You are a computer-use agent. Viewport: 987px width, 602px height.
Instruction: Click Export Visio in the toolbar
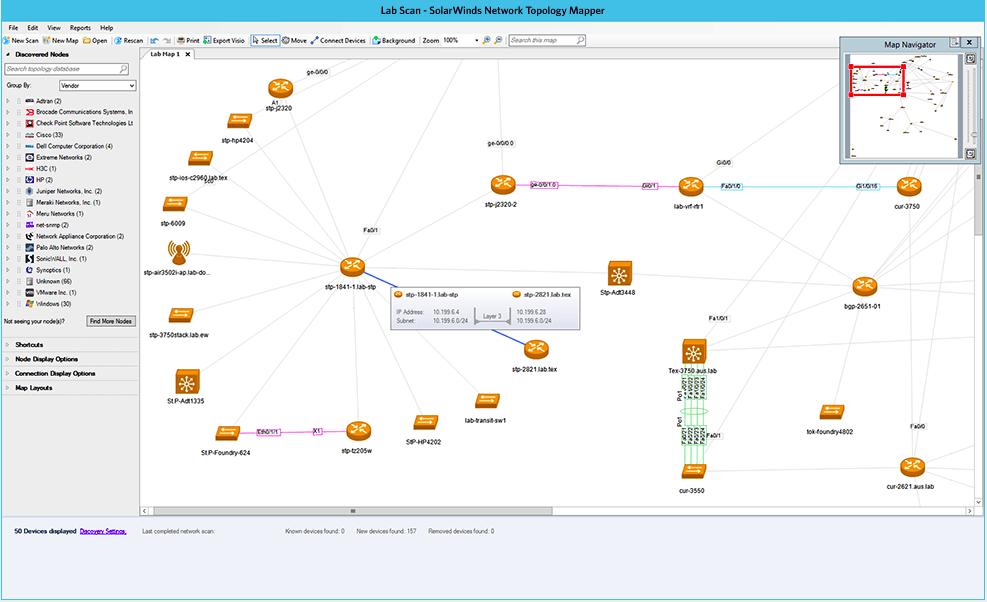[x=223, y=40]
